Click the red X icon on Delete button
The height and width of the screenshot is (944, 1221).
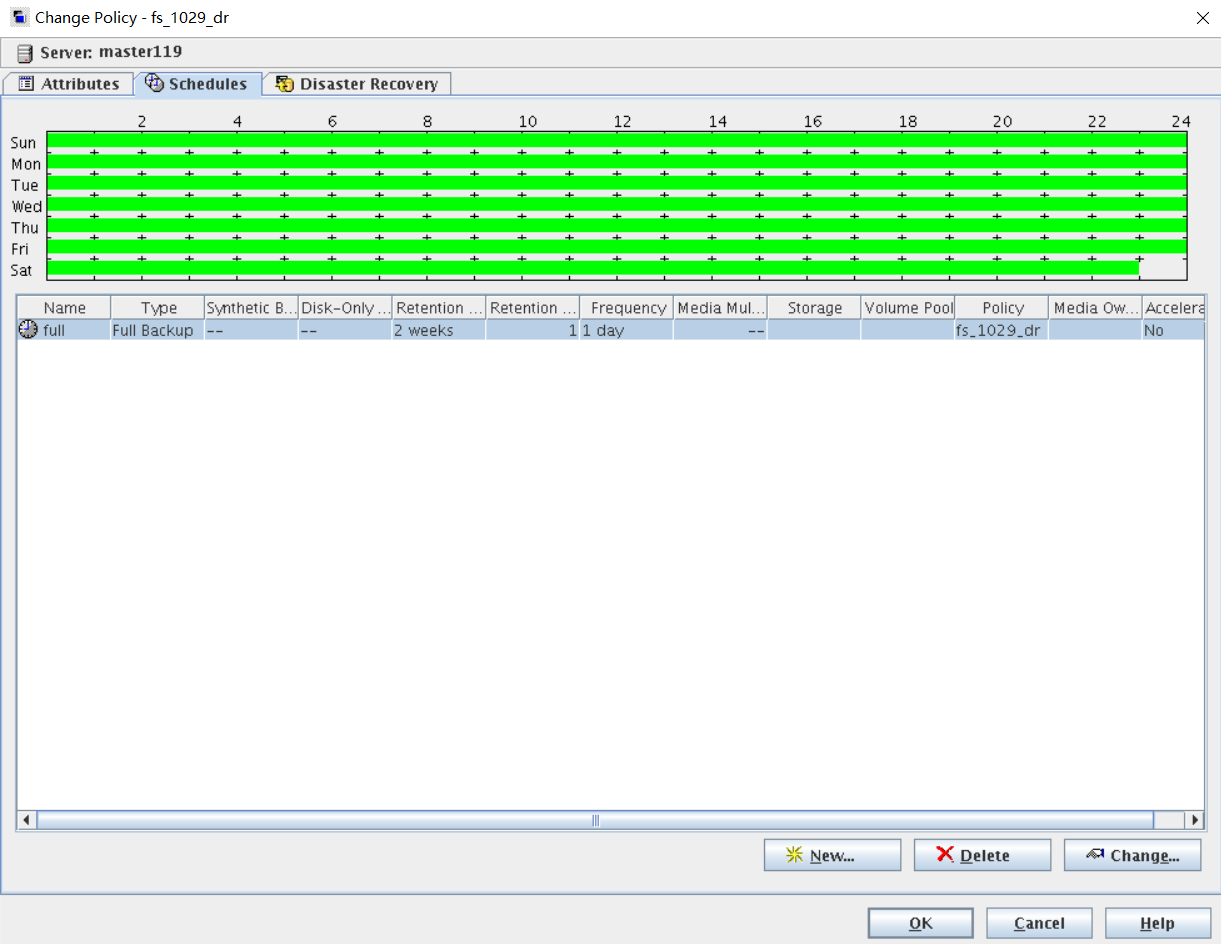click(x=945, y=855)
